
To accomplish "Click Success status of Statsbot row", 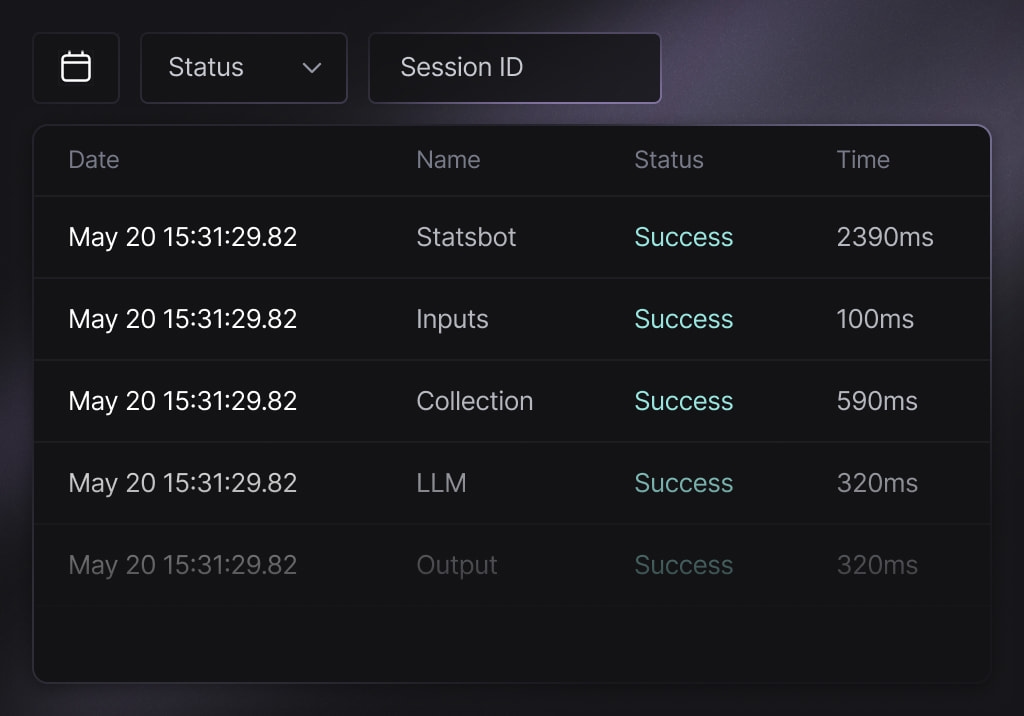I will point(684,237).
